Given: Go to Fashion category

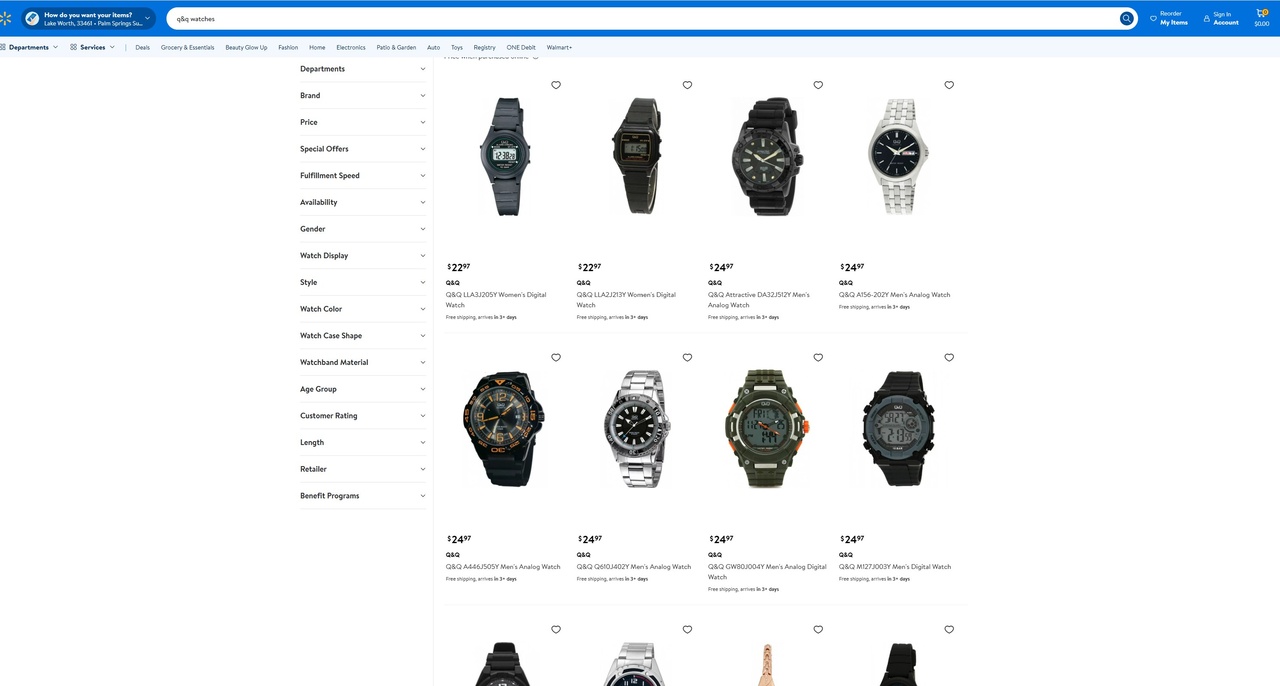Looking at the screenshot, I should 288,47.
